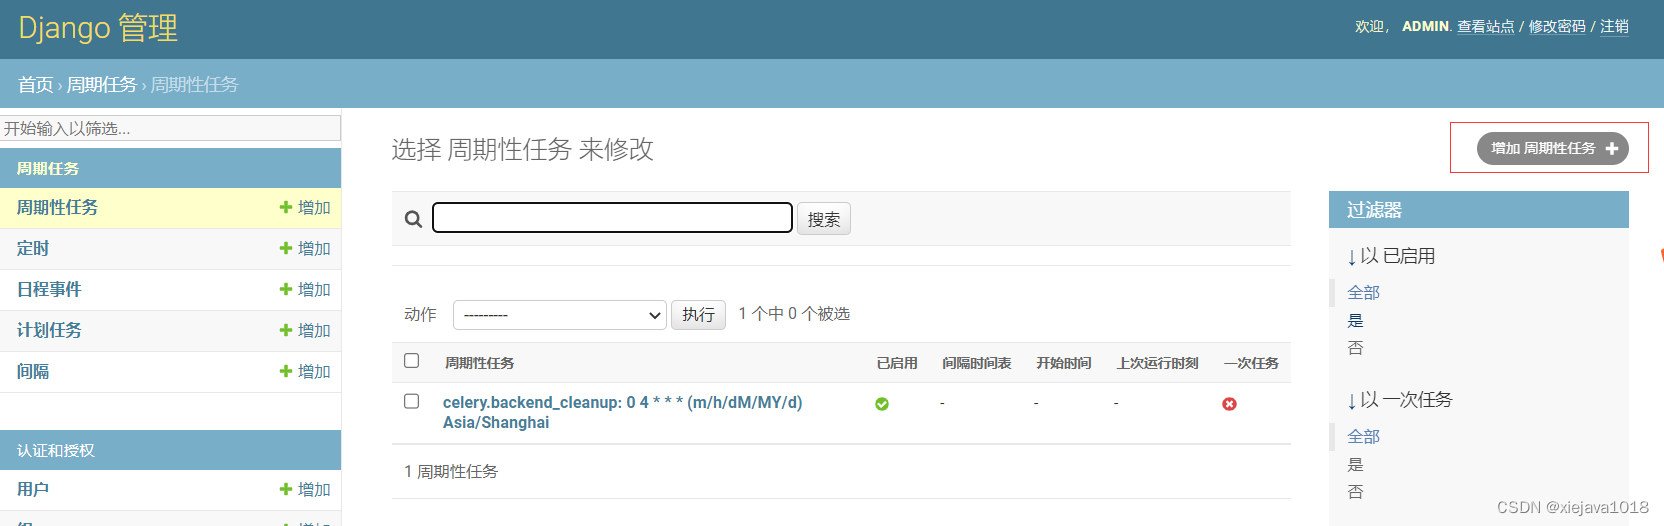The height and width of the screenshot is (526, 1664).
Task: Open 间隔 in the sidebar
Action: coord(33,371)
